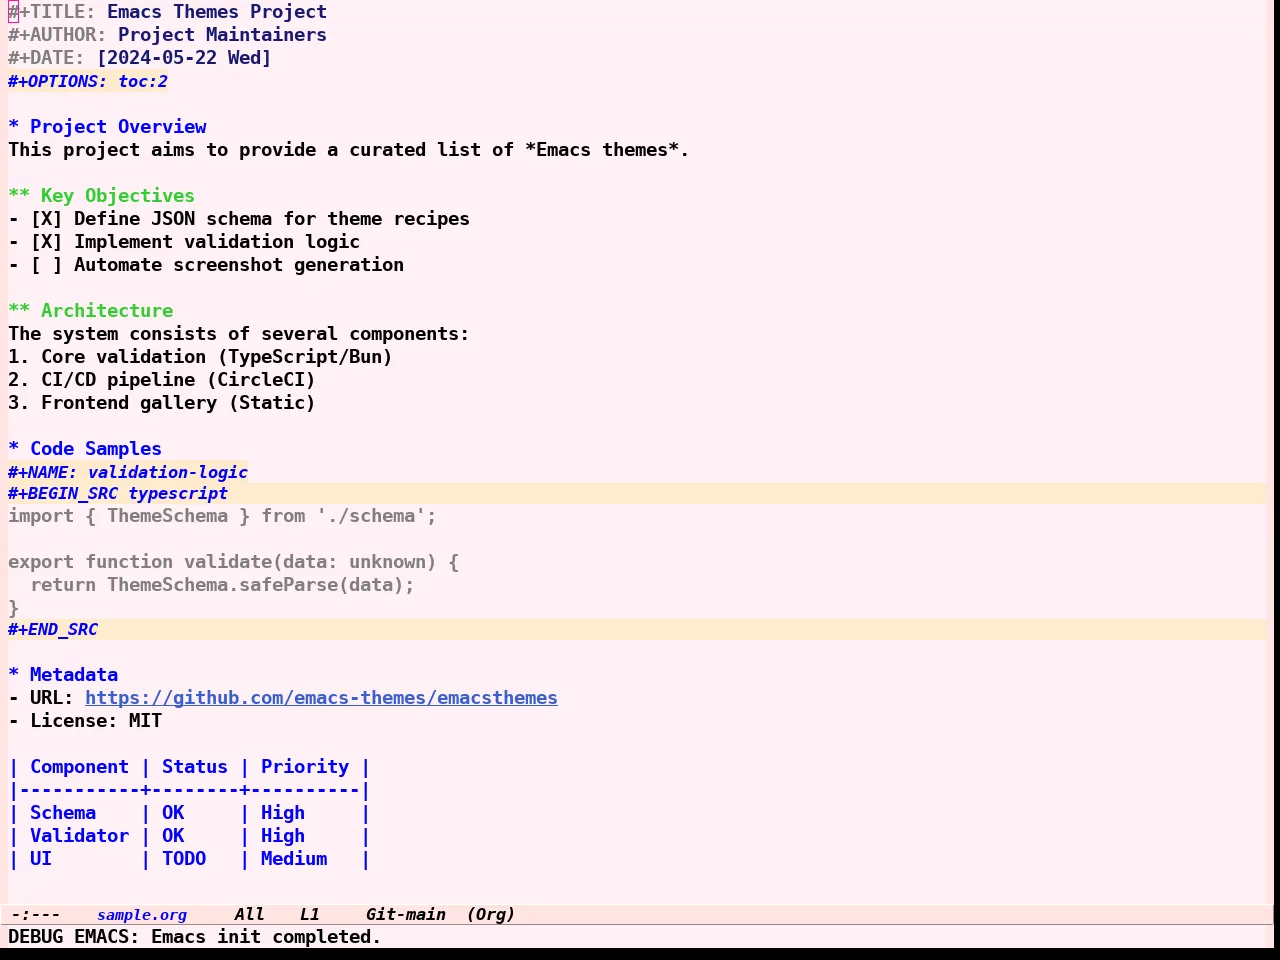Click the system consists of several components line
The height and width of the screenshot is (960, 1280).
click(x=238, y=334)
